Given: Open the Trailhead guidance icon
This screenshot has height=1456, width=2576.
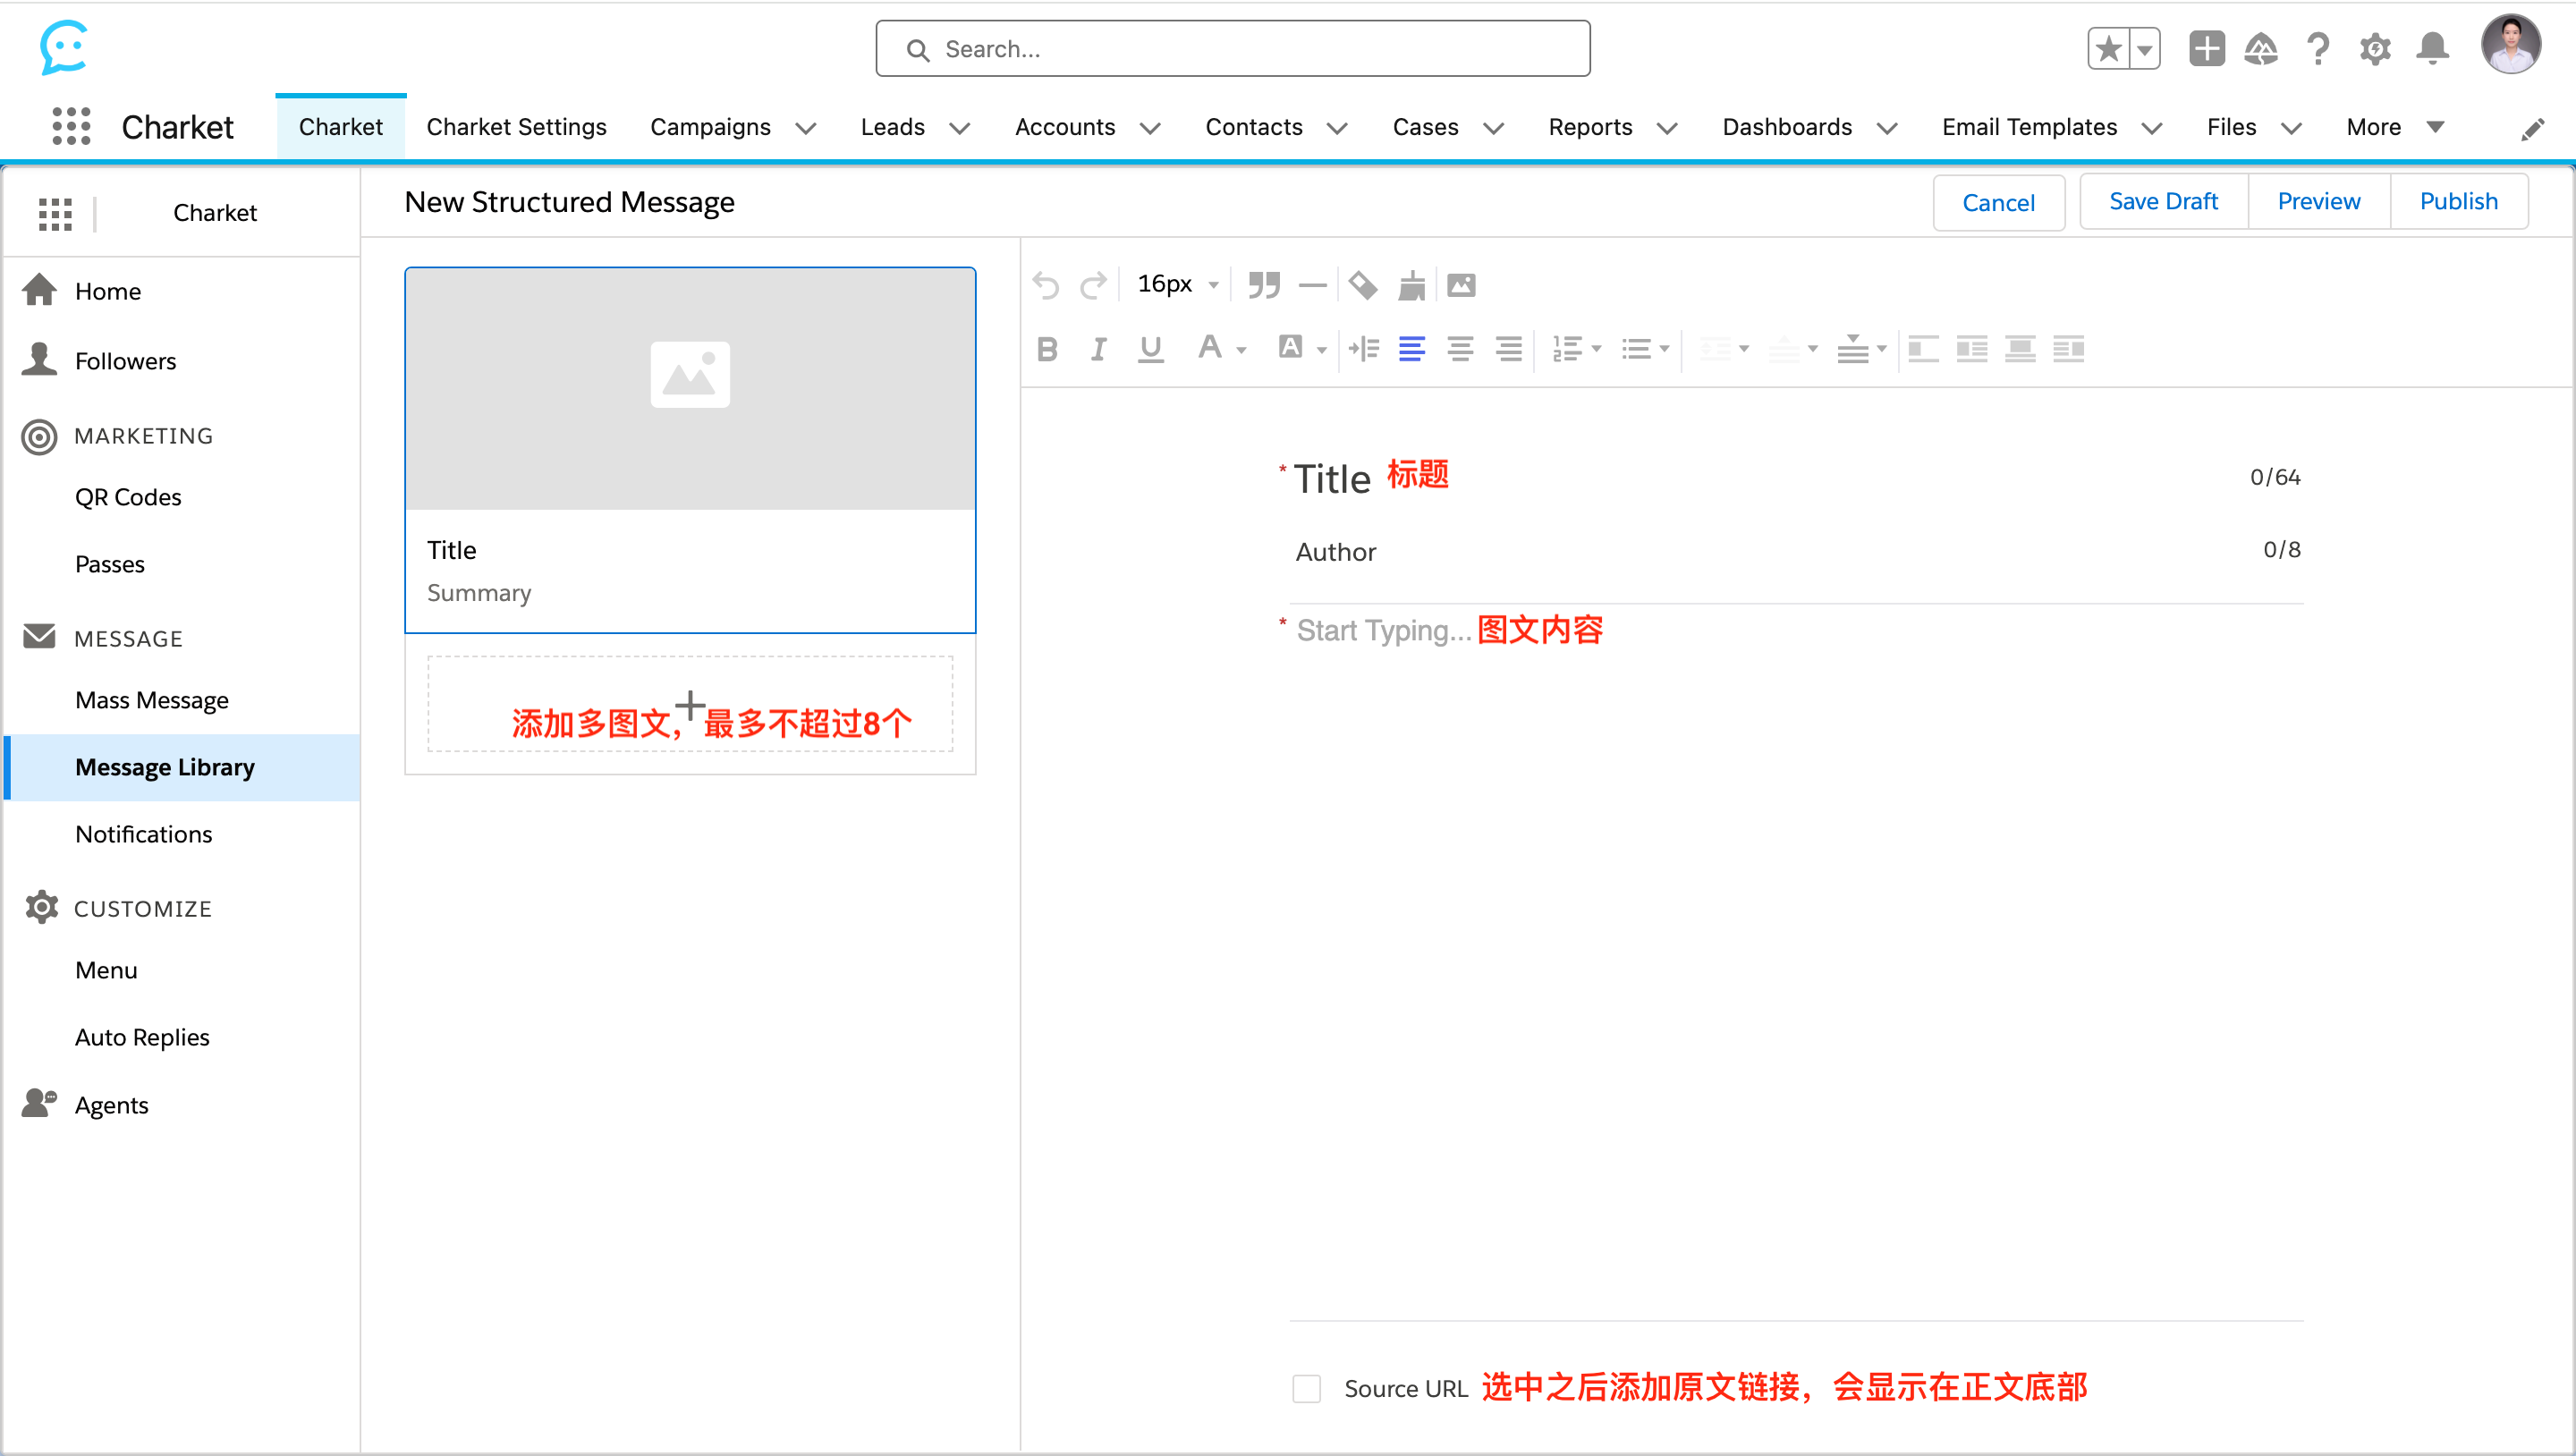Looking at the screenshot, I should [2260, 48].
